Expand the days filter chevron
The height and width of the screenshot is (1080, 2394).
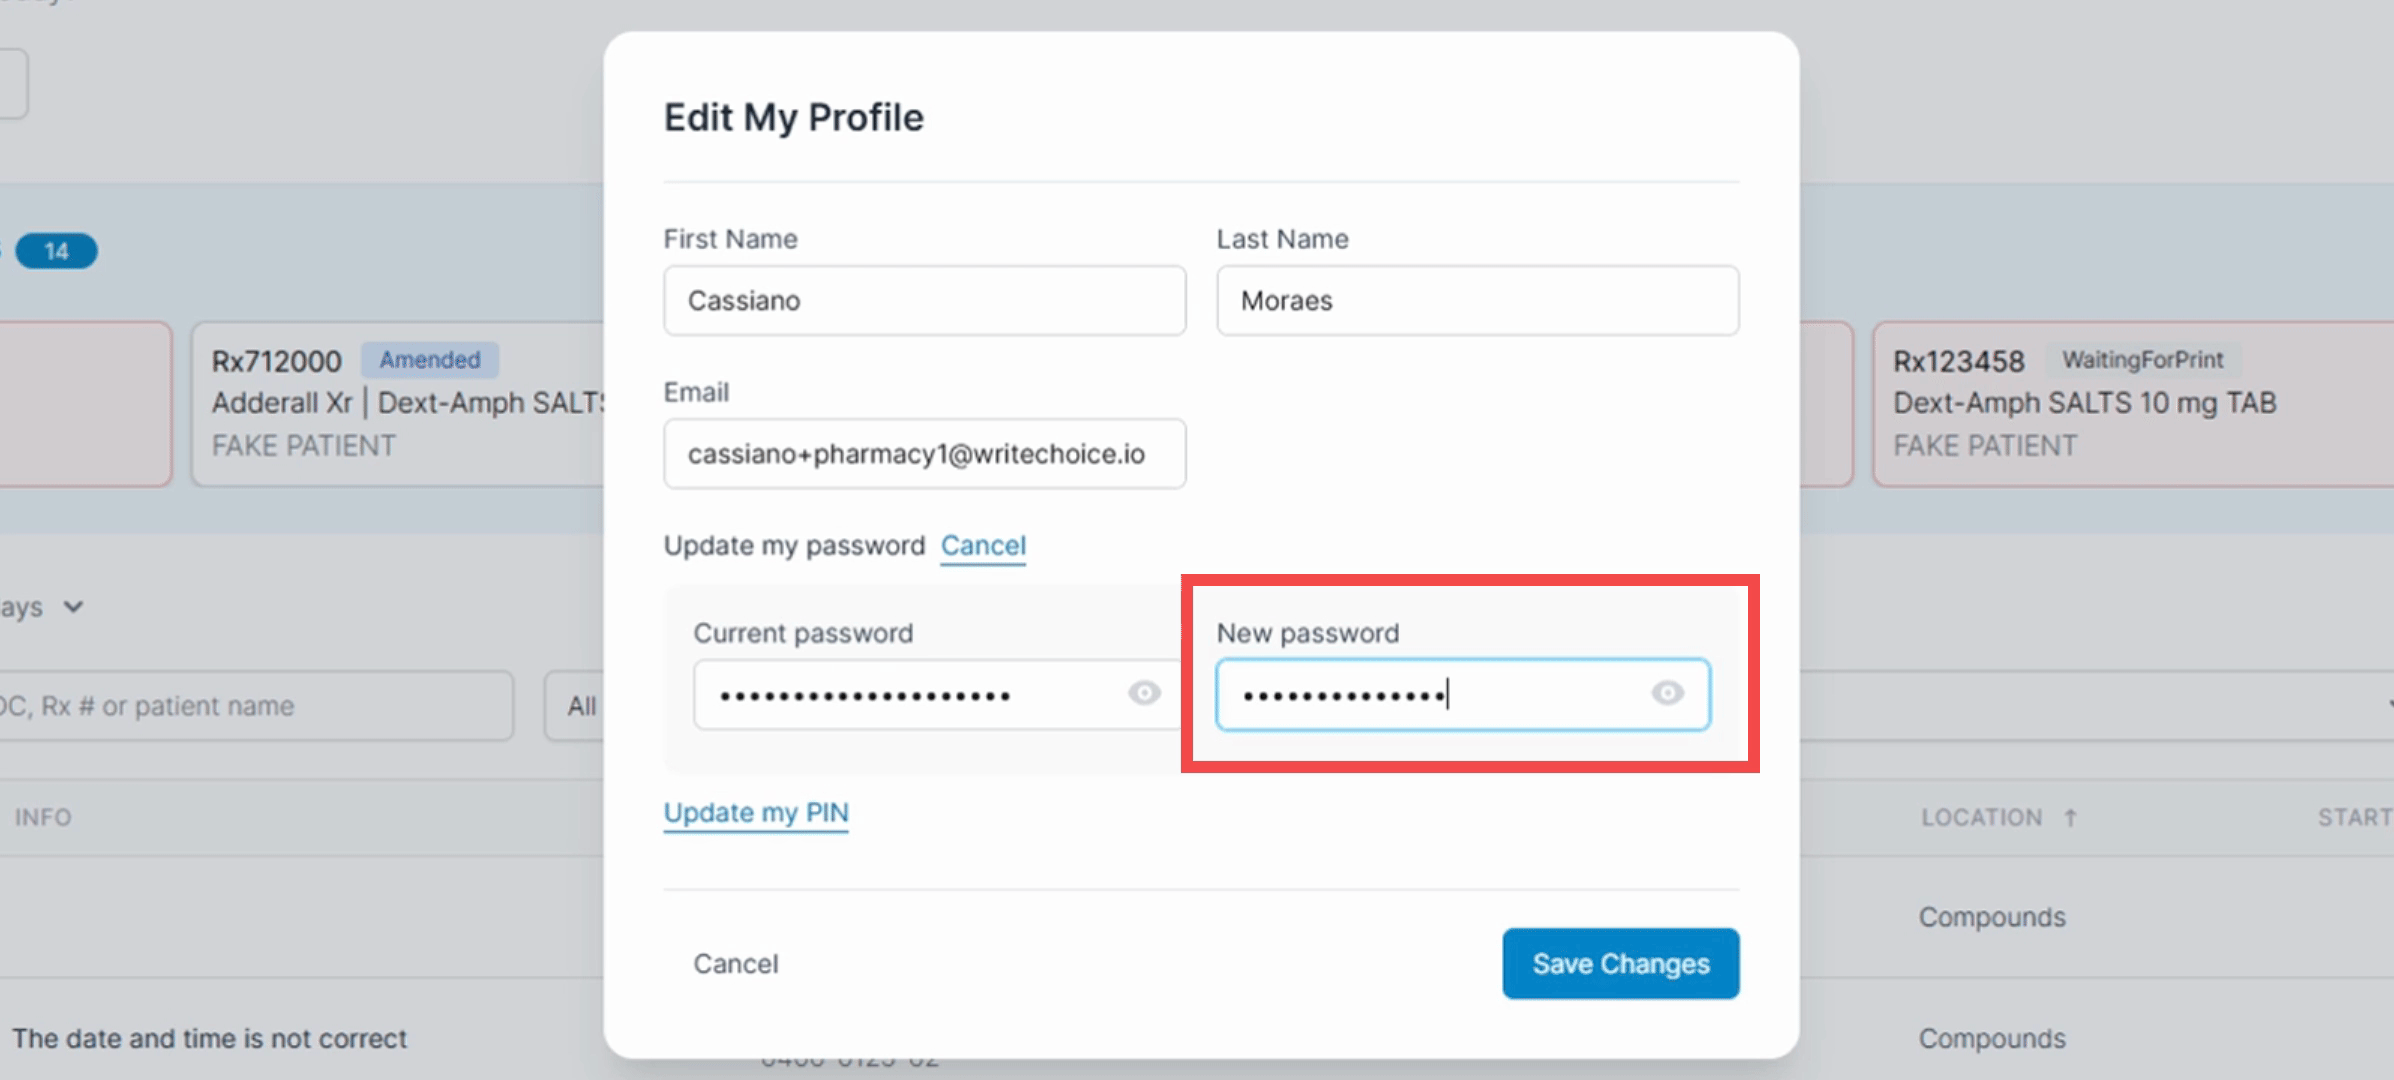click(72, 607)
